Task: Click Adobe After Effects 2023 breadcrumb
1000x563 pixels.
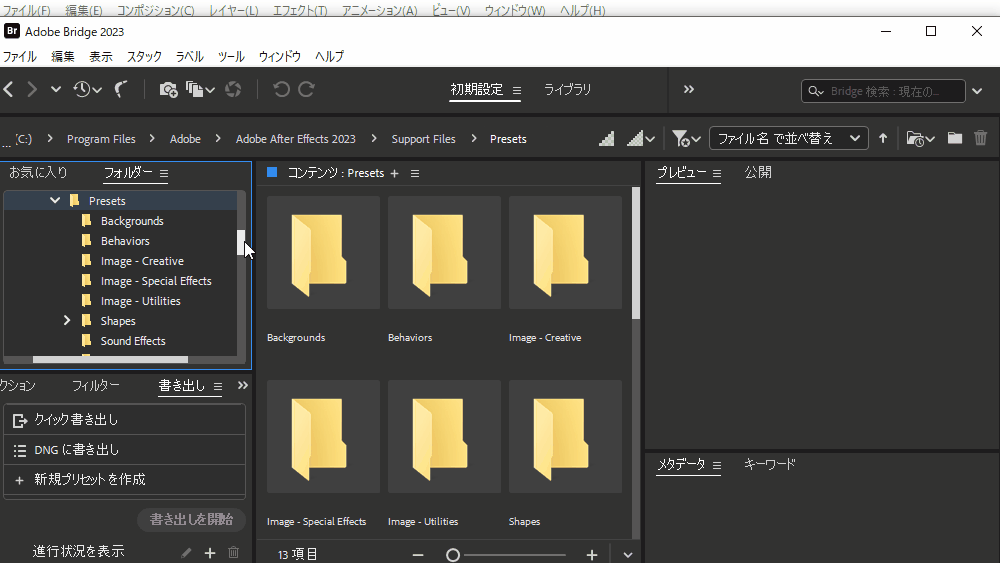Action: tap(295, 139)
